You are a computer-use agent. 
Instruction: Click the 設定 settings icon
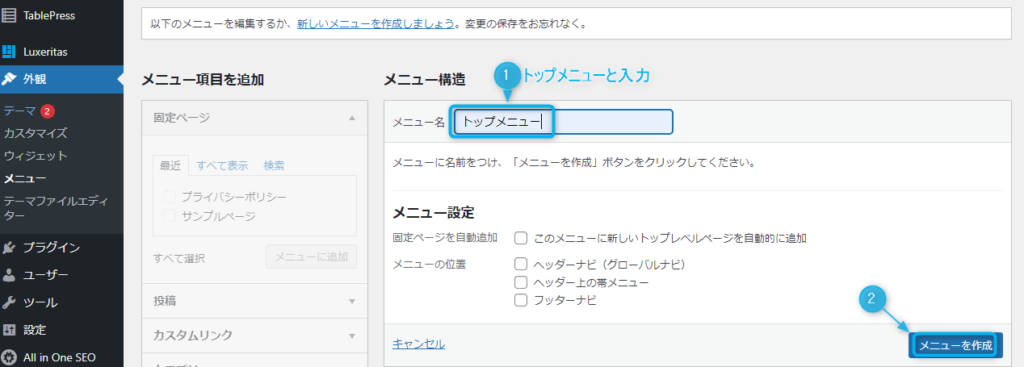click(9, 330)
